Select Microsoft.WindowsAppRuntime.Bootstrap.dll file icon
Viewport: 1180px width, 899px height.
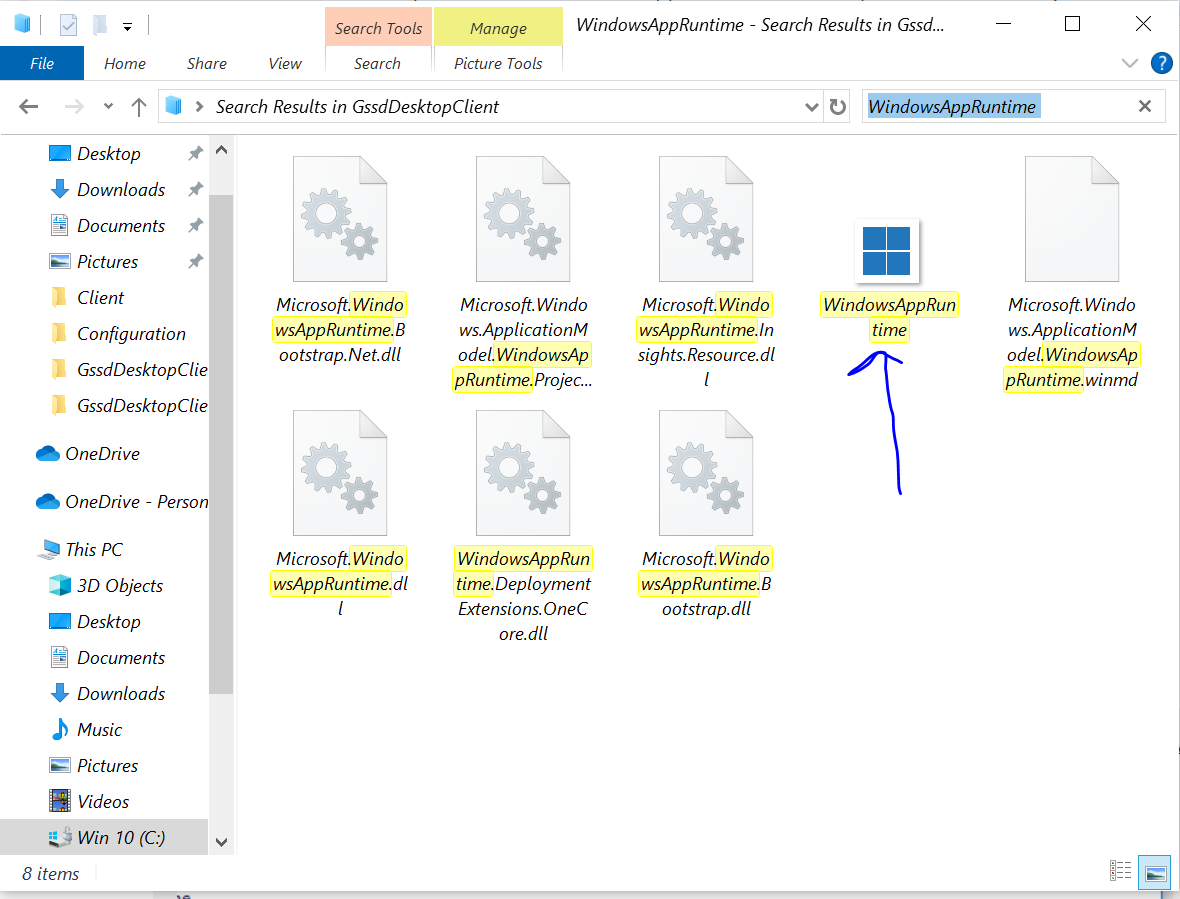[706, 473]
